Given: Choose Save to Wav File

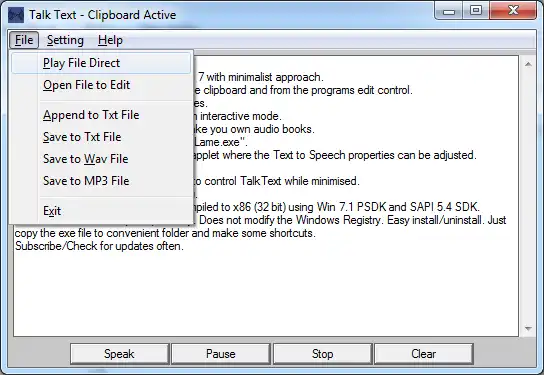Looking at the screenshot, I should click(101, 159).
